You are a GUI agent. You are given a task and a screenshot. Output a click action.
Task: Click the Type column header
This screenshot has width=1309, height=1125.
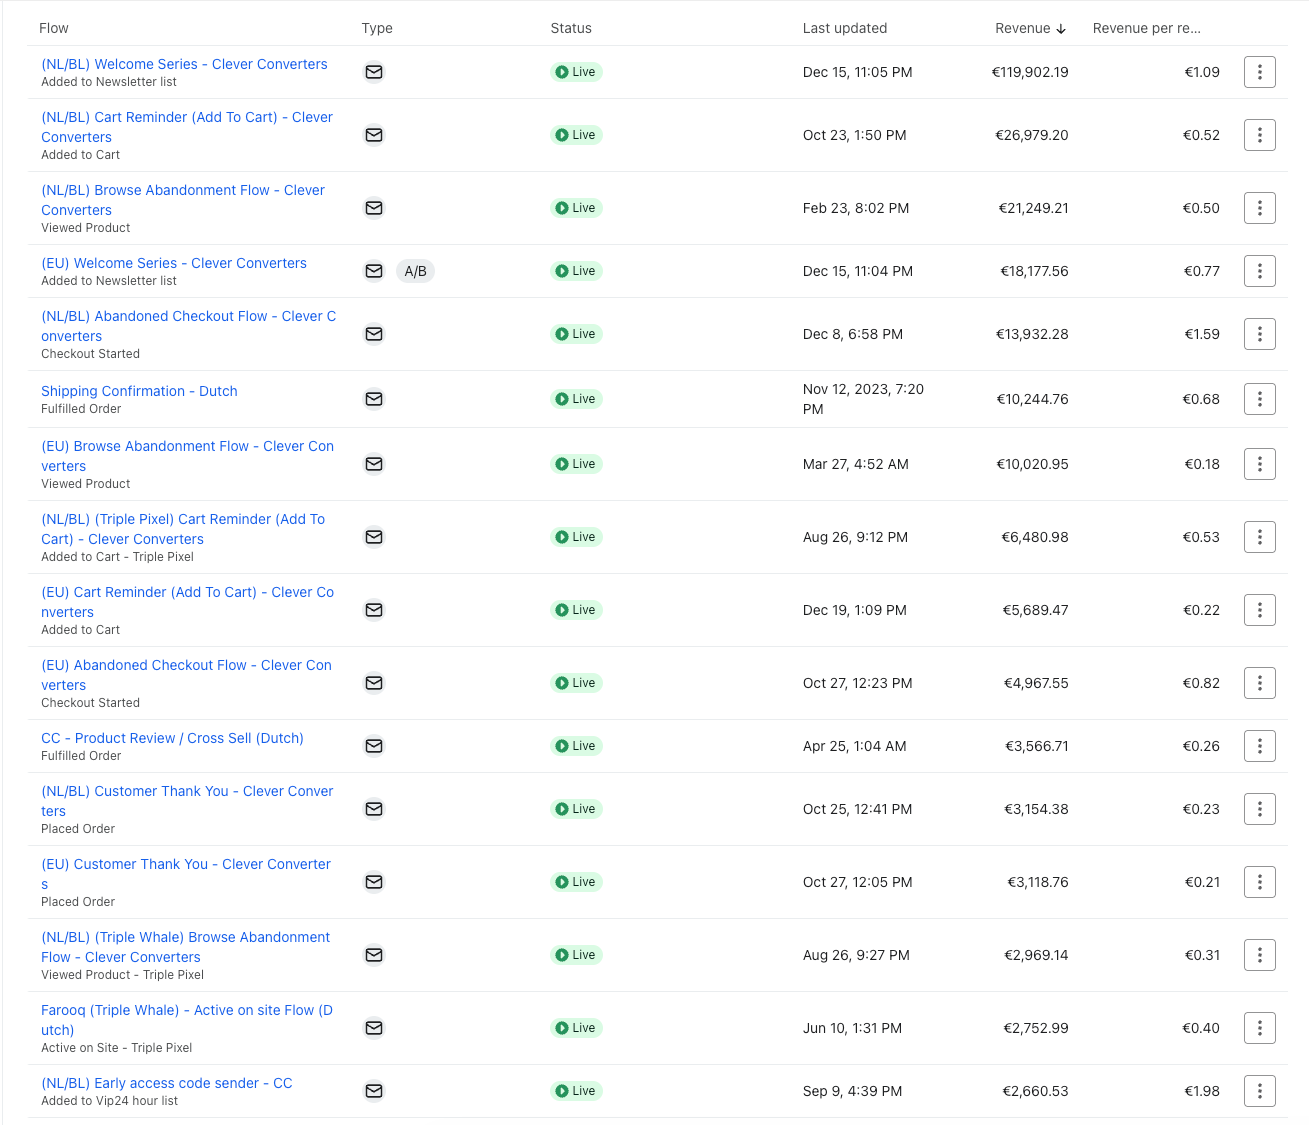(x=377, y=28)
